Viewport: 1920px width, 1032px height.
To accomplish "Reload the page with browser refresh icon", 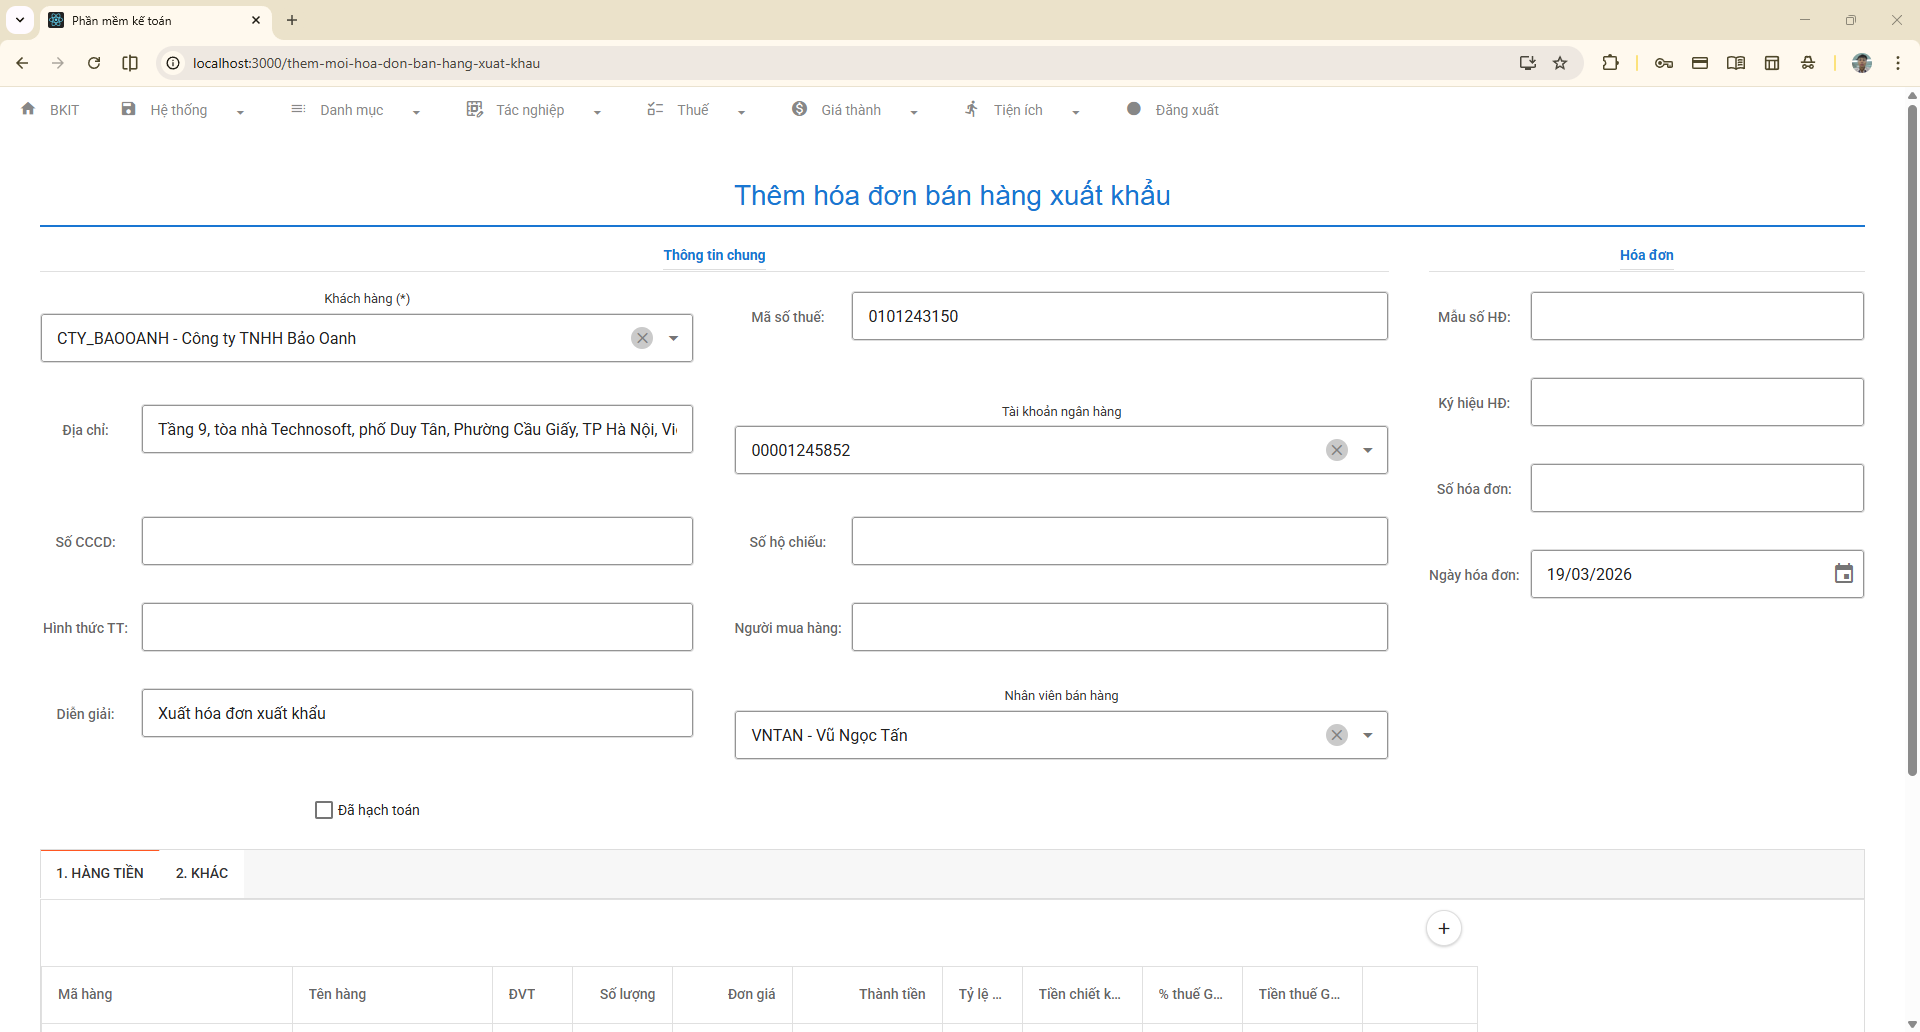I will [94, 63].
